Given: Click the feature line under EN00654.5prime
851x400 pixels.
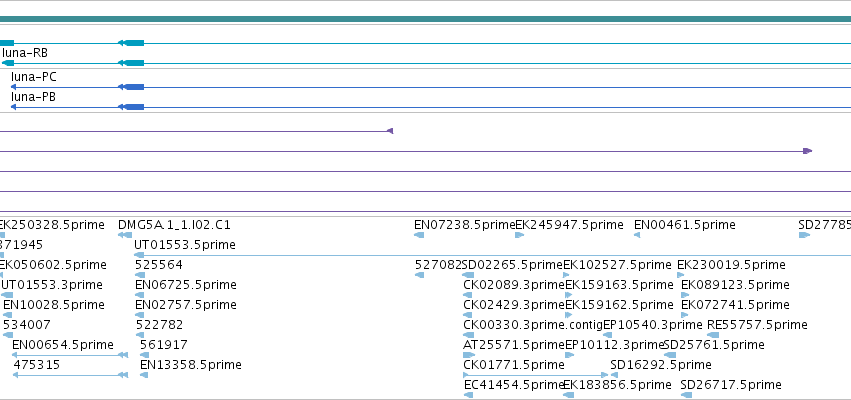Looking at the screenshot, I should pyautogui.click(x=70, y=355).
